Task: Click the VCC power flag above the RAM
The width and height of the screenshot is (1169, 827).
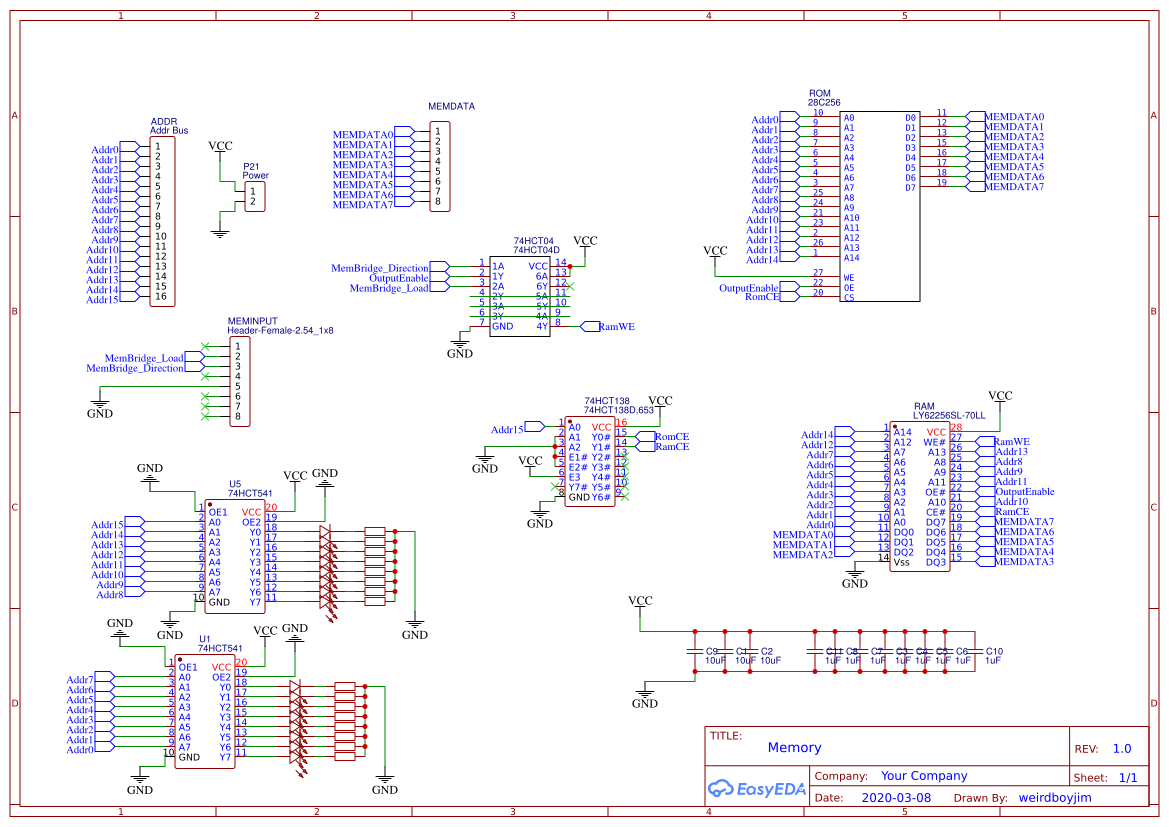Action: pos(1002,399)
